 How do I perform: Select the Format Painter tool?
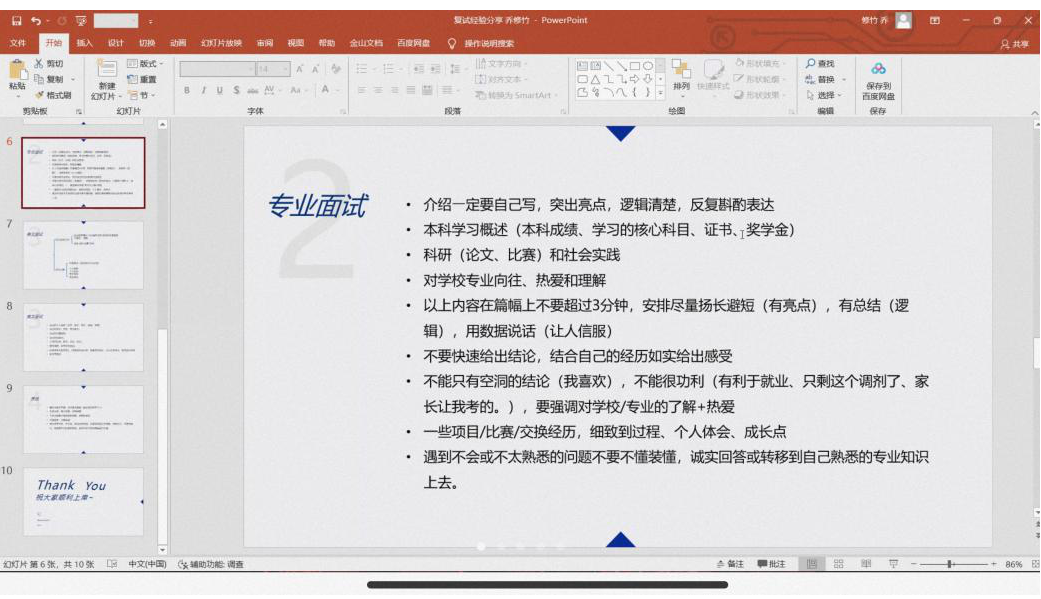[52, 95]
